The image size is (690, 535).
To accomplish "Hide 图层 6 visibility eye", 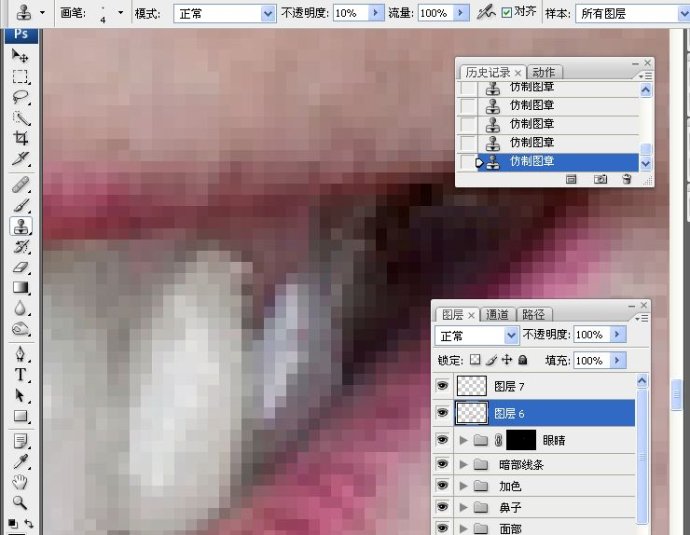I will pyautogui.click(x=442, y=413).
